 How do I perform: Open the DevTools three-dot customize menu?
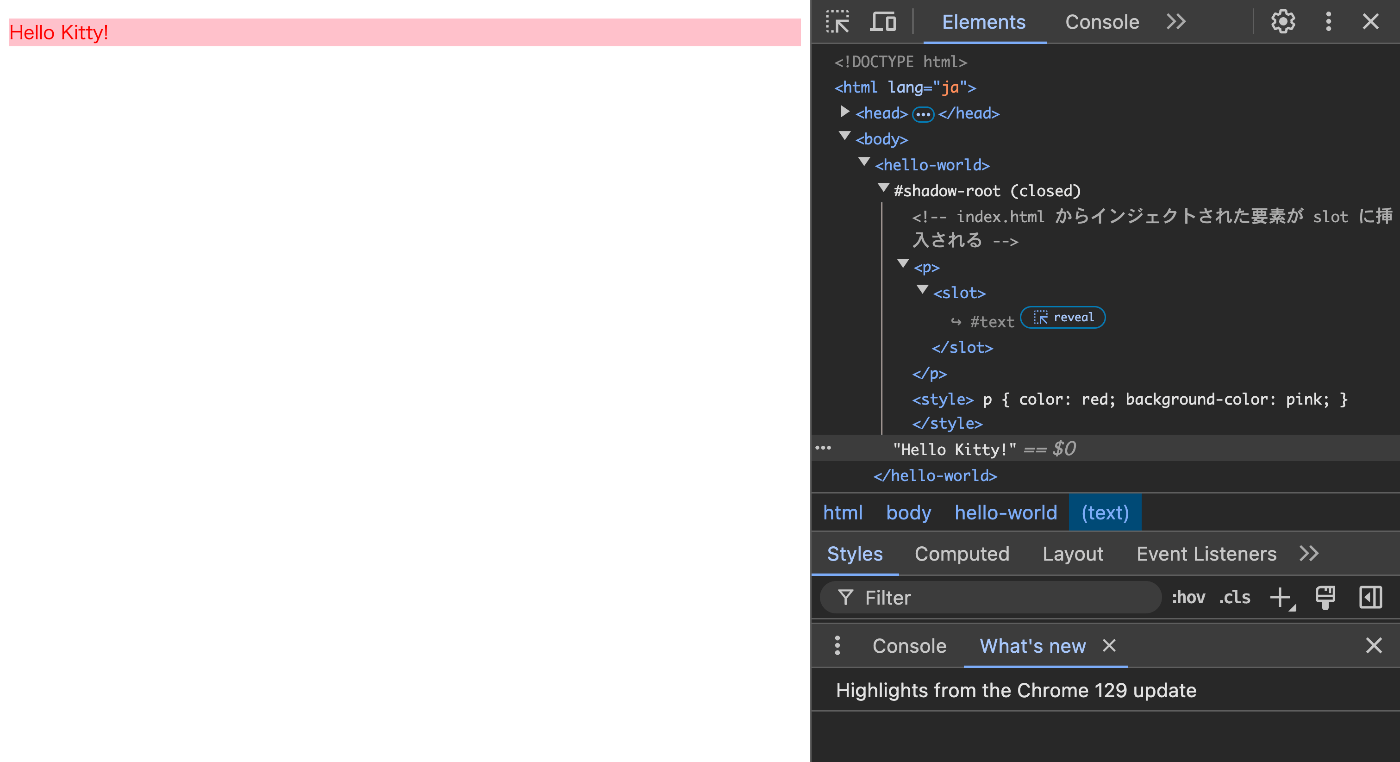click(1329, 21)
